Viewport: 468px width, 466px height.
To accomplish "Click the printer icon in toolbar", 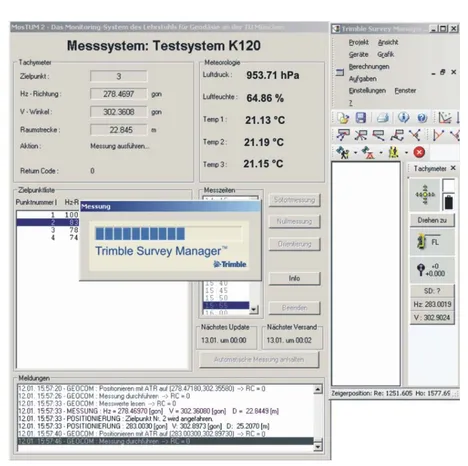I will (x=383, y=118).
